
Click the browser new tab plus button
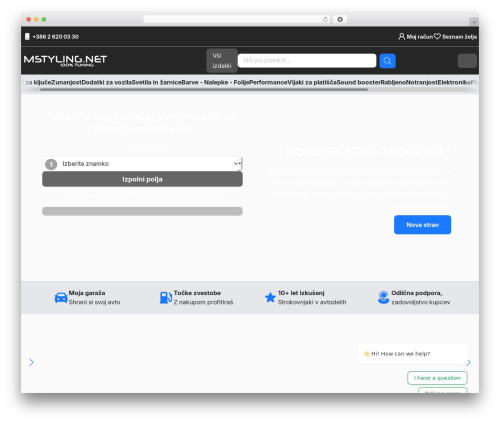(x=474, y=22)
